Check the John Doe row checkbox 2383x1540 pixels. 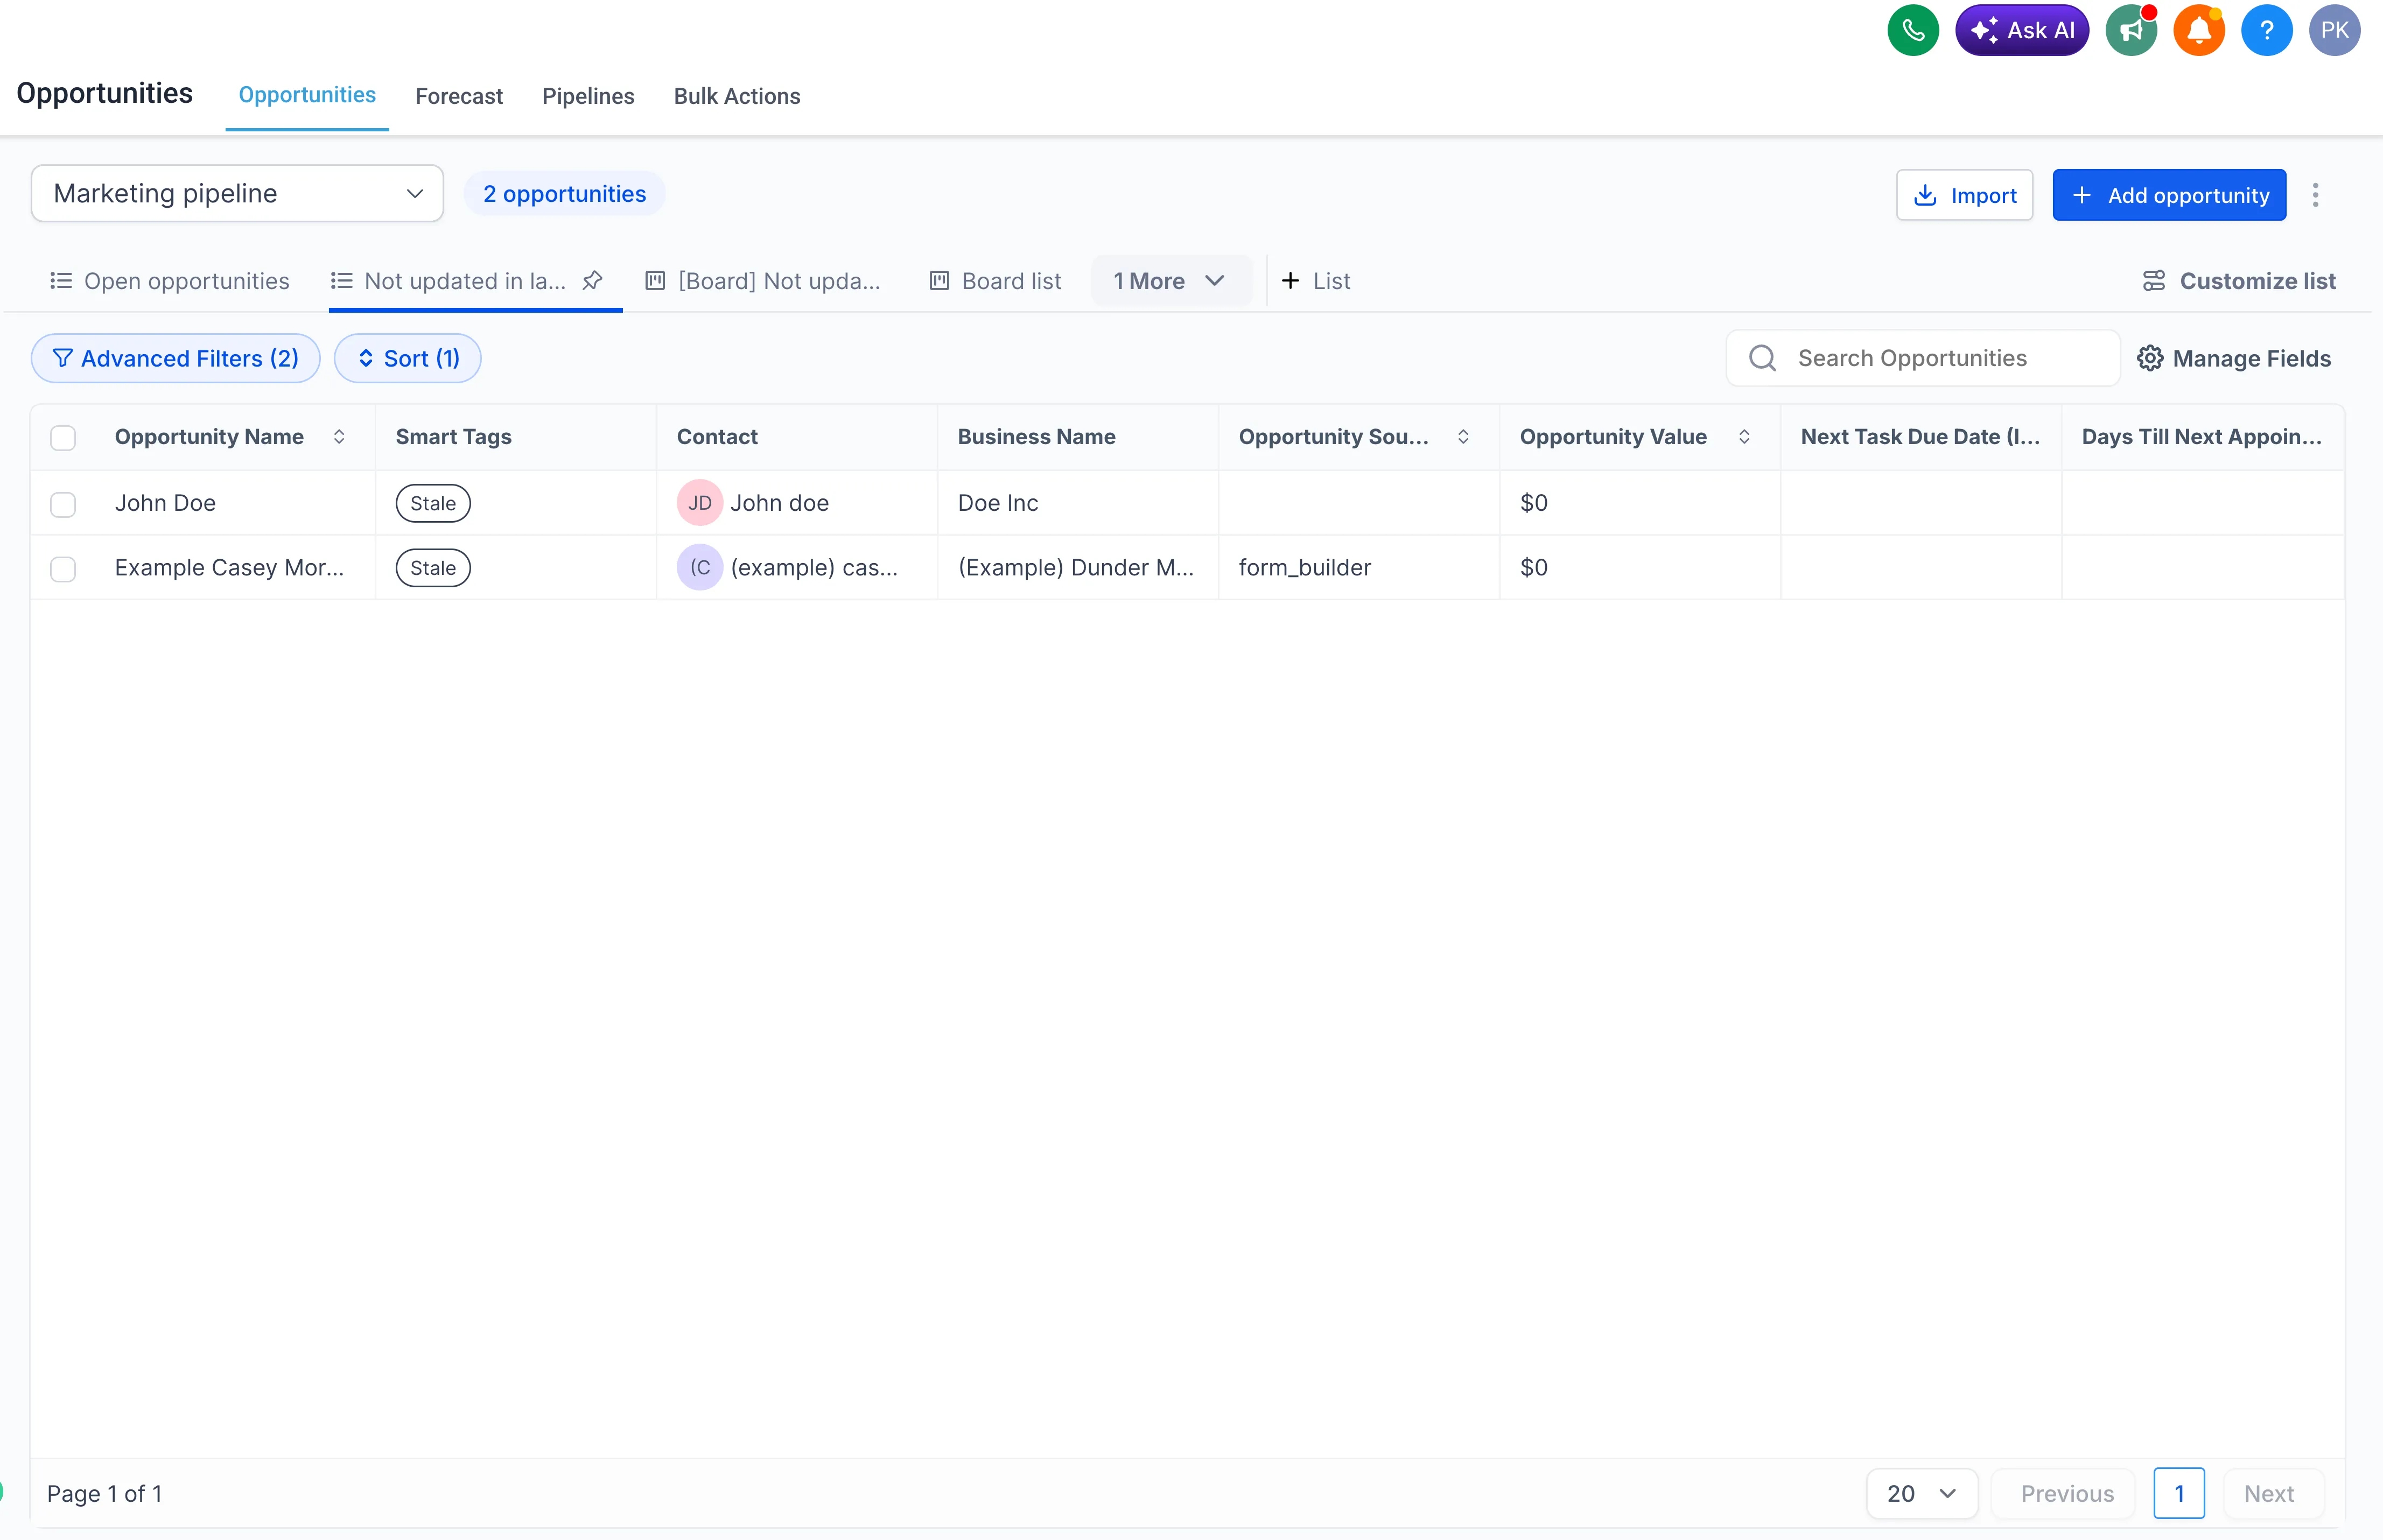click(63, 504)
